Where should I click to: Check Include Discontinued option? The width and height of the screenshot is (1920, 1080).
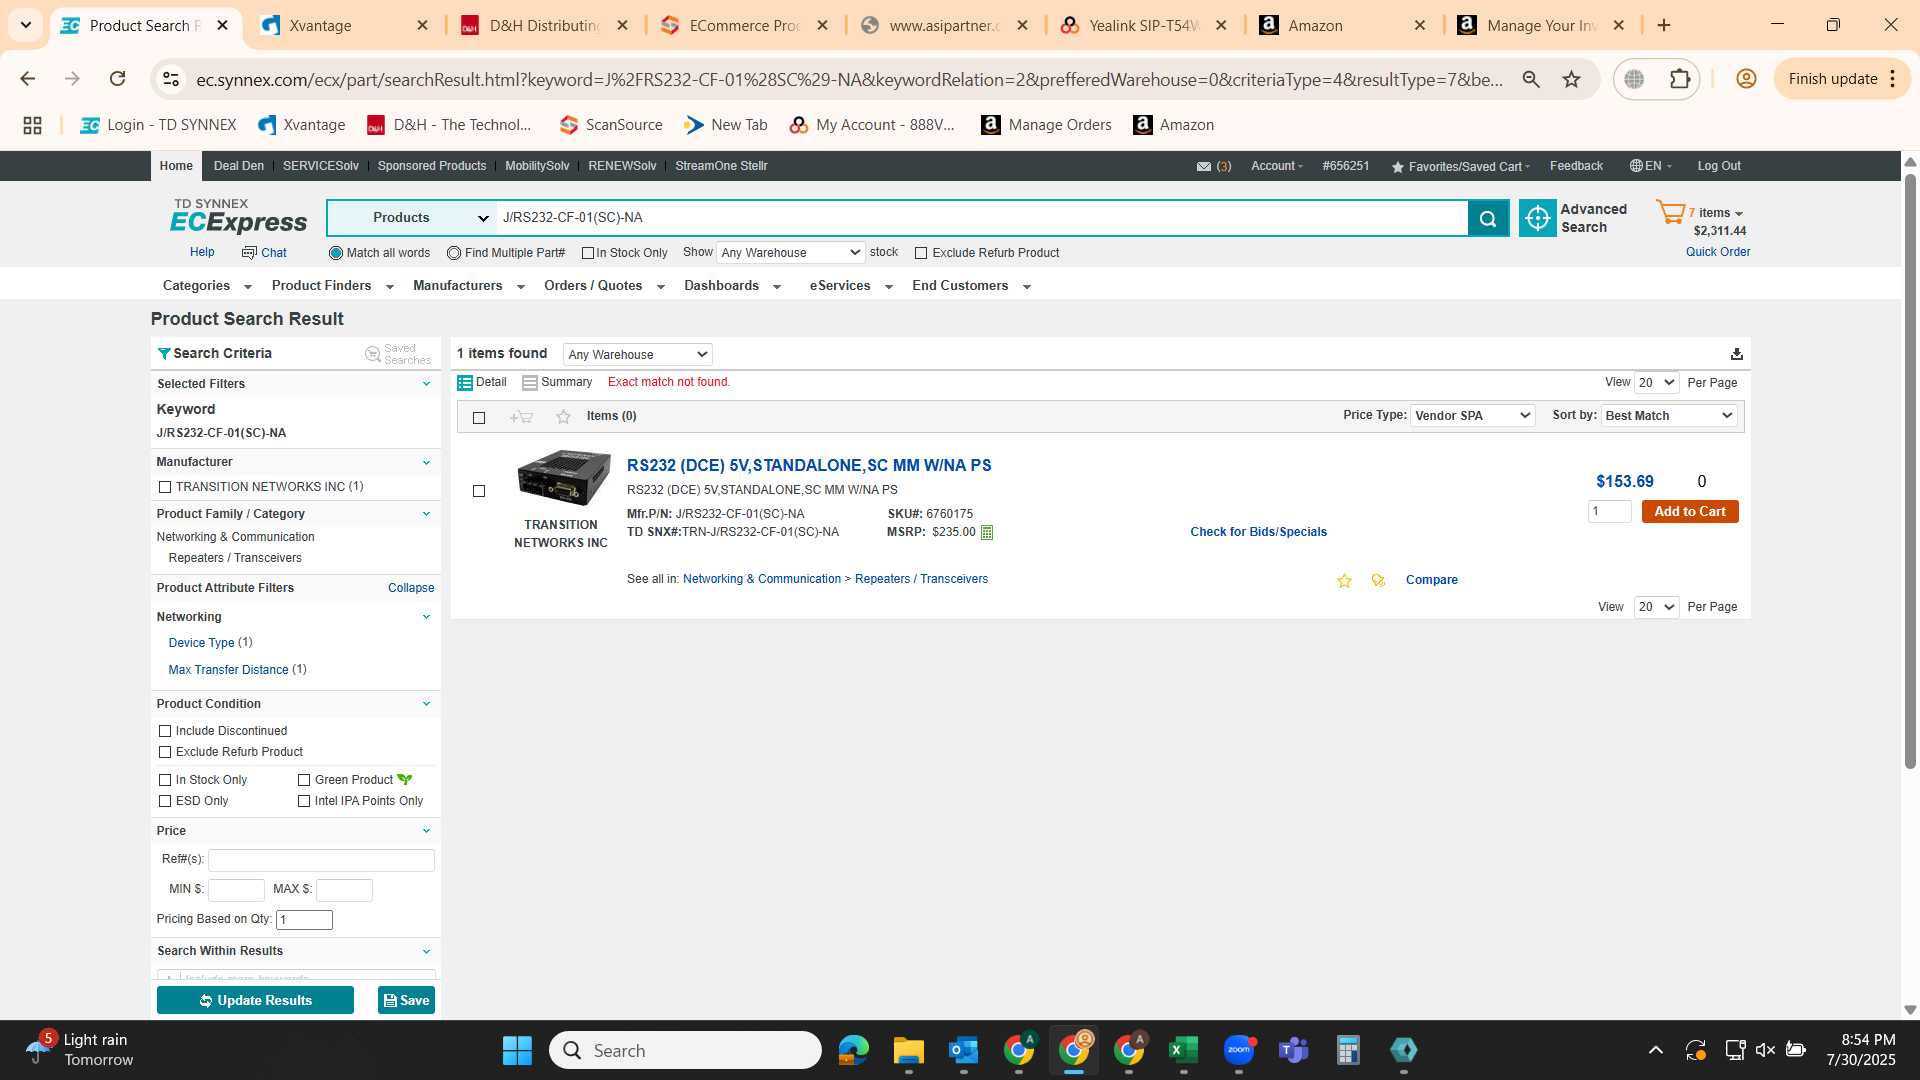tap(165, 731)
